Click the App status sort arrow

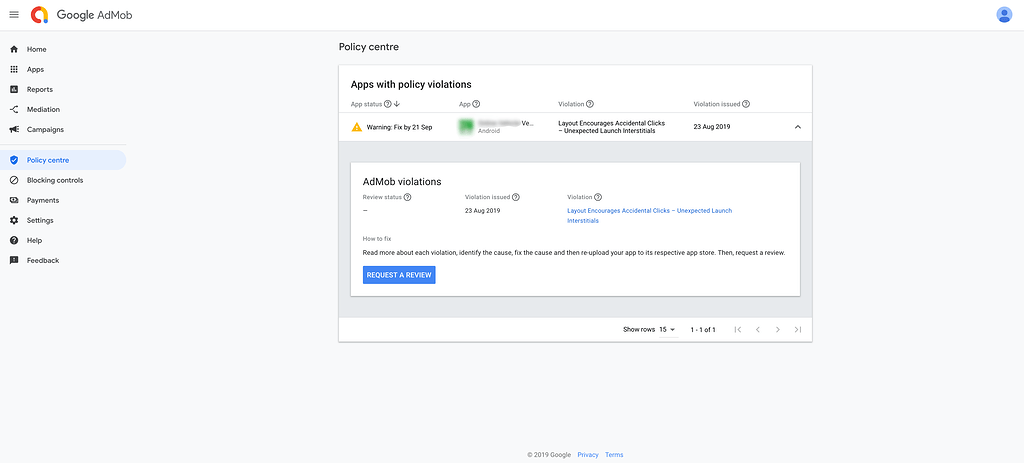point(396,104)
